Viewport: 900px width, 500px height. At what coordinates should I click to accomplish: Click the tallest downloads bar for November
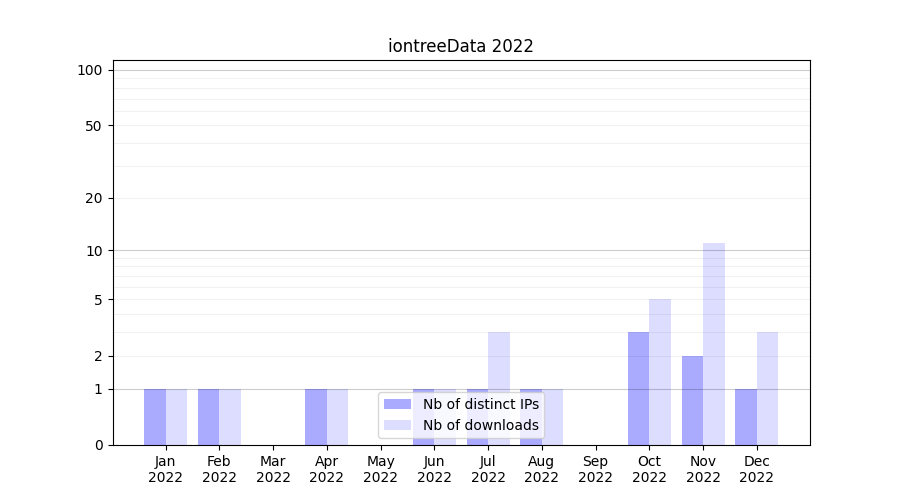pyautogui.click(x=714, y=343)
